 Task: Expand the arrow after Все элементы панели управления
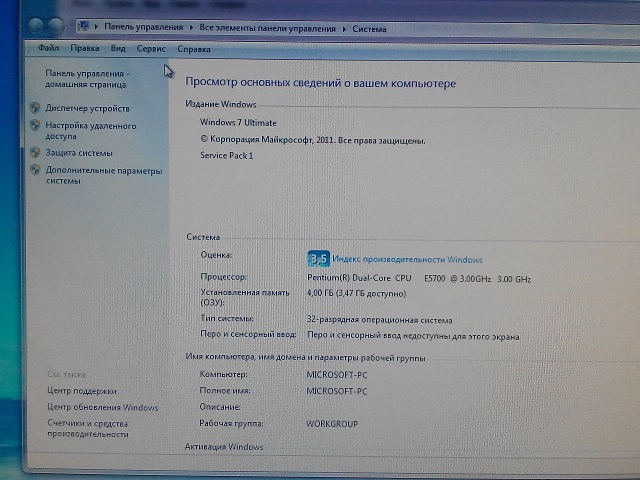coord(347,28)
